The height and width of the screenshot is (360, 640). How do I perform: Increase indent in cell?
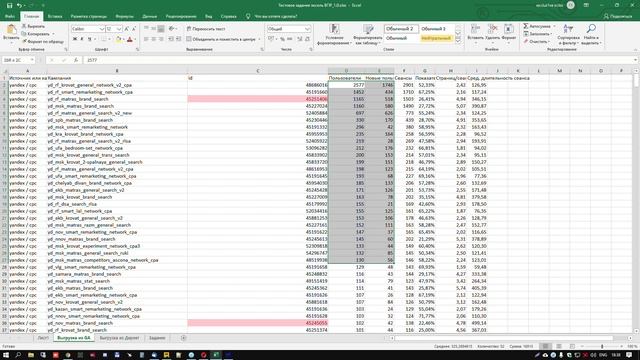point(178,39)
